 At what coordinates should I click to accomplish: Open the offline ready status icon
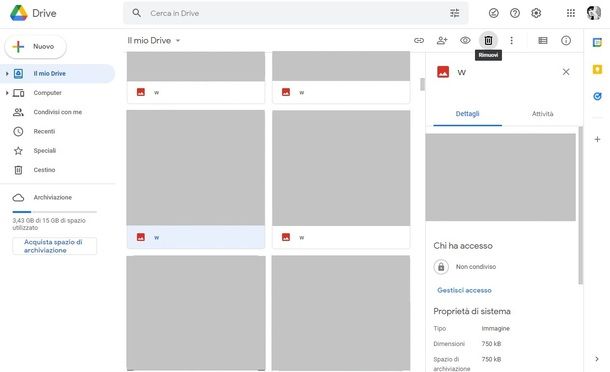pos(494,13)
